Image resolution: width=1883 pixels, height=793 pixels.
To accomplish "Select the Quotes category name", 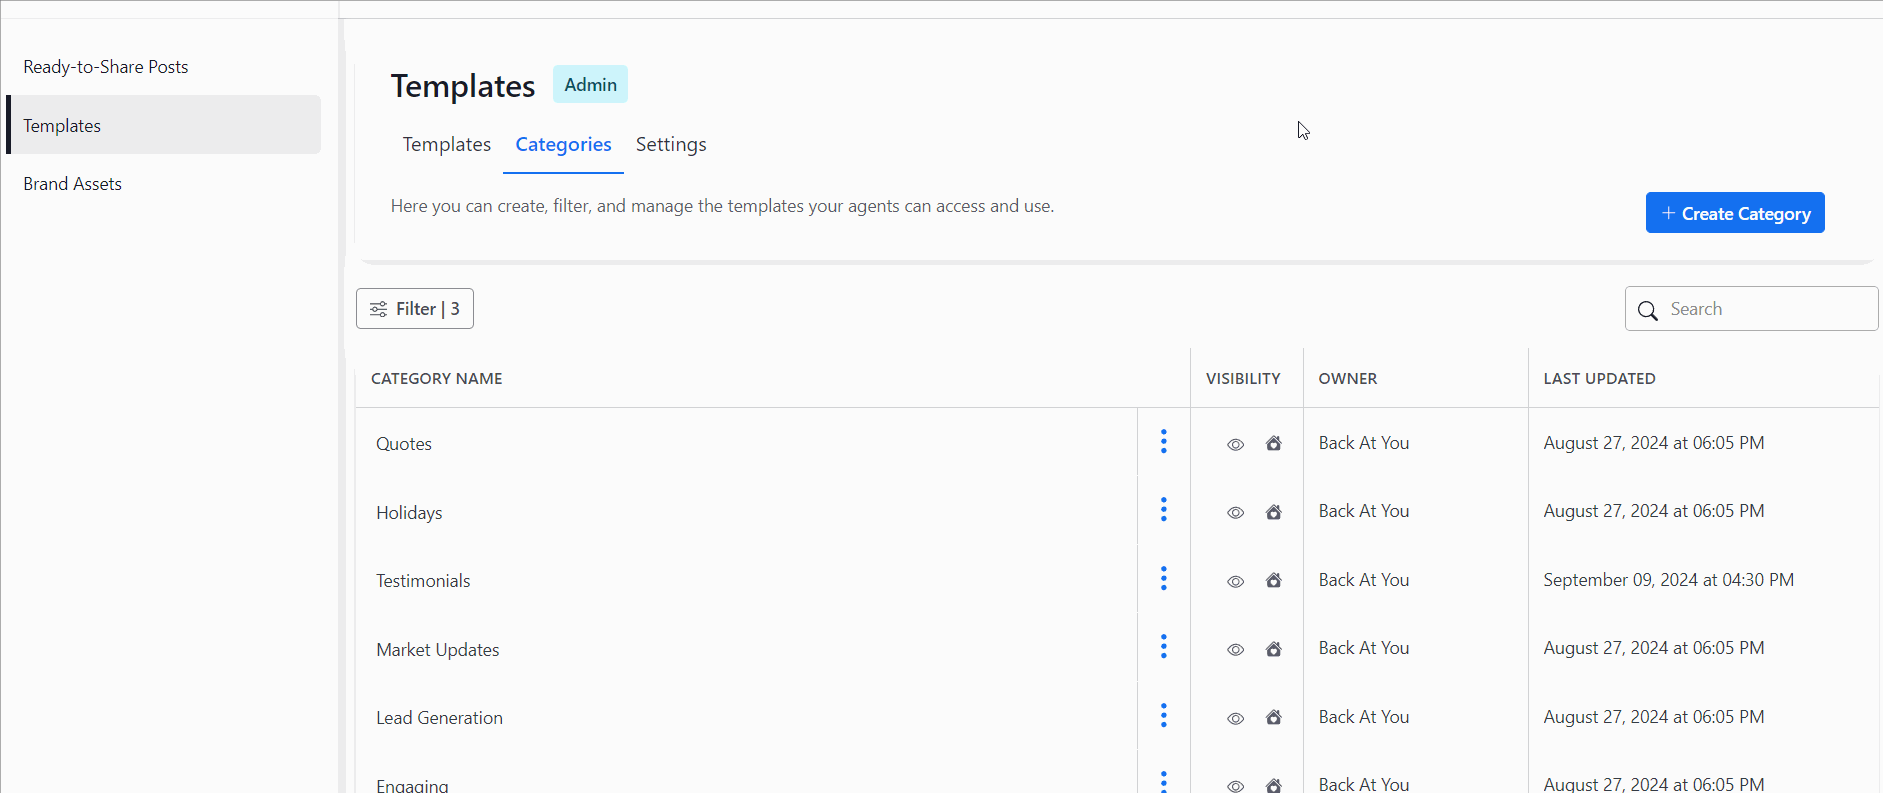I will [x=404, y=444].
